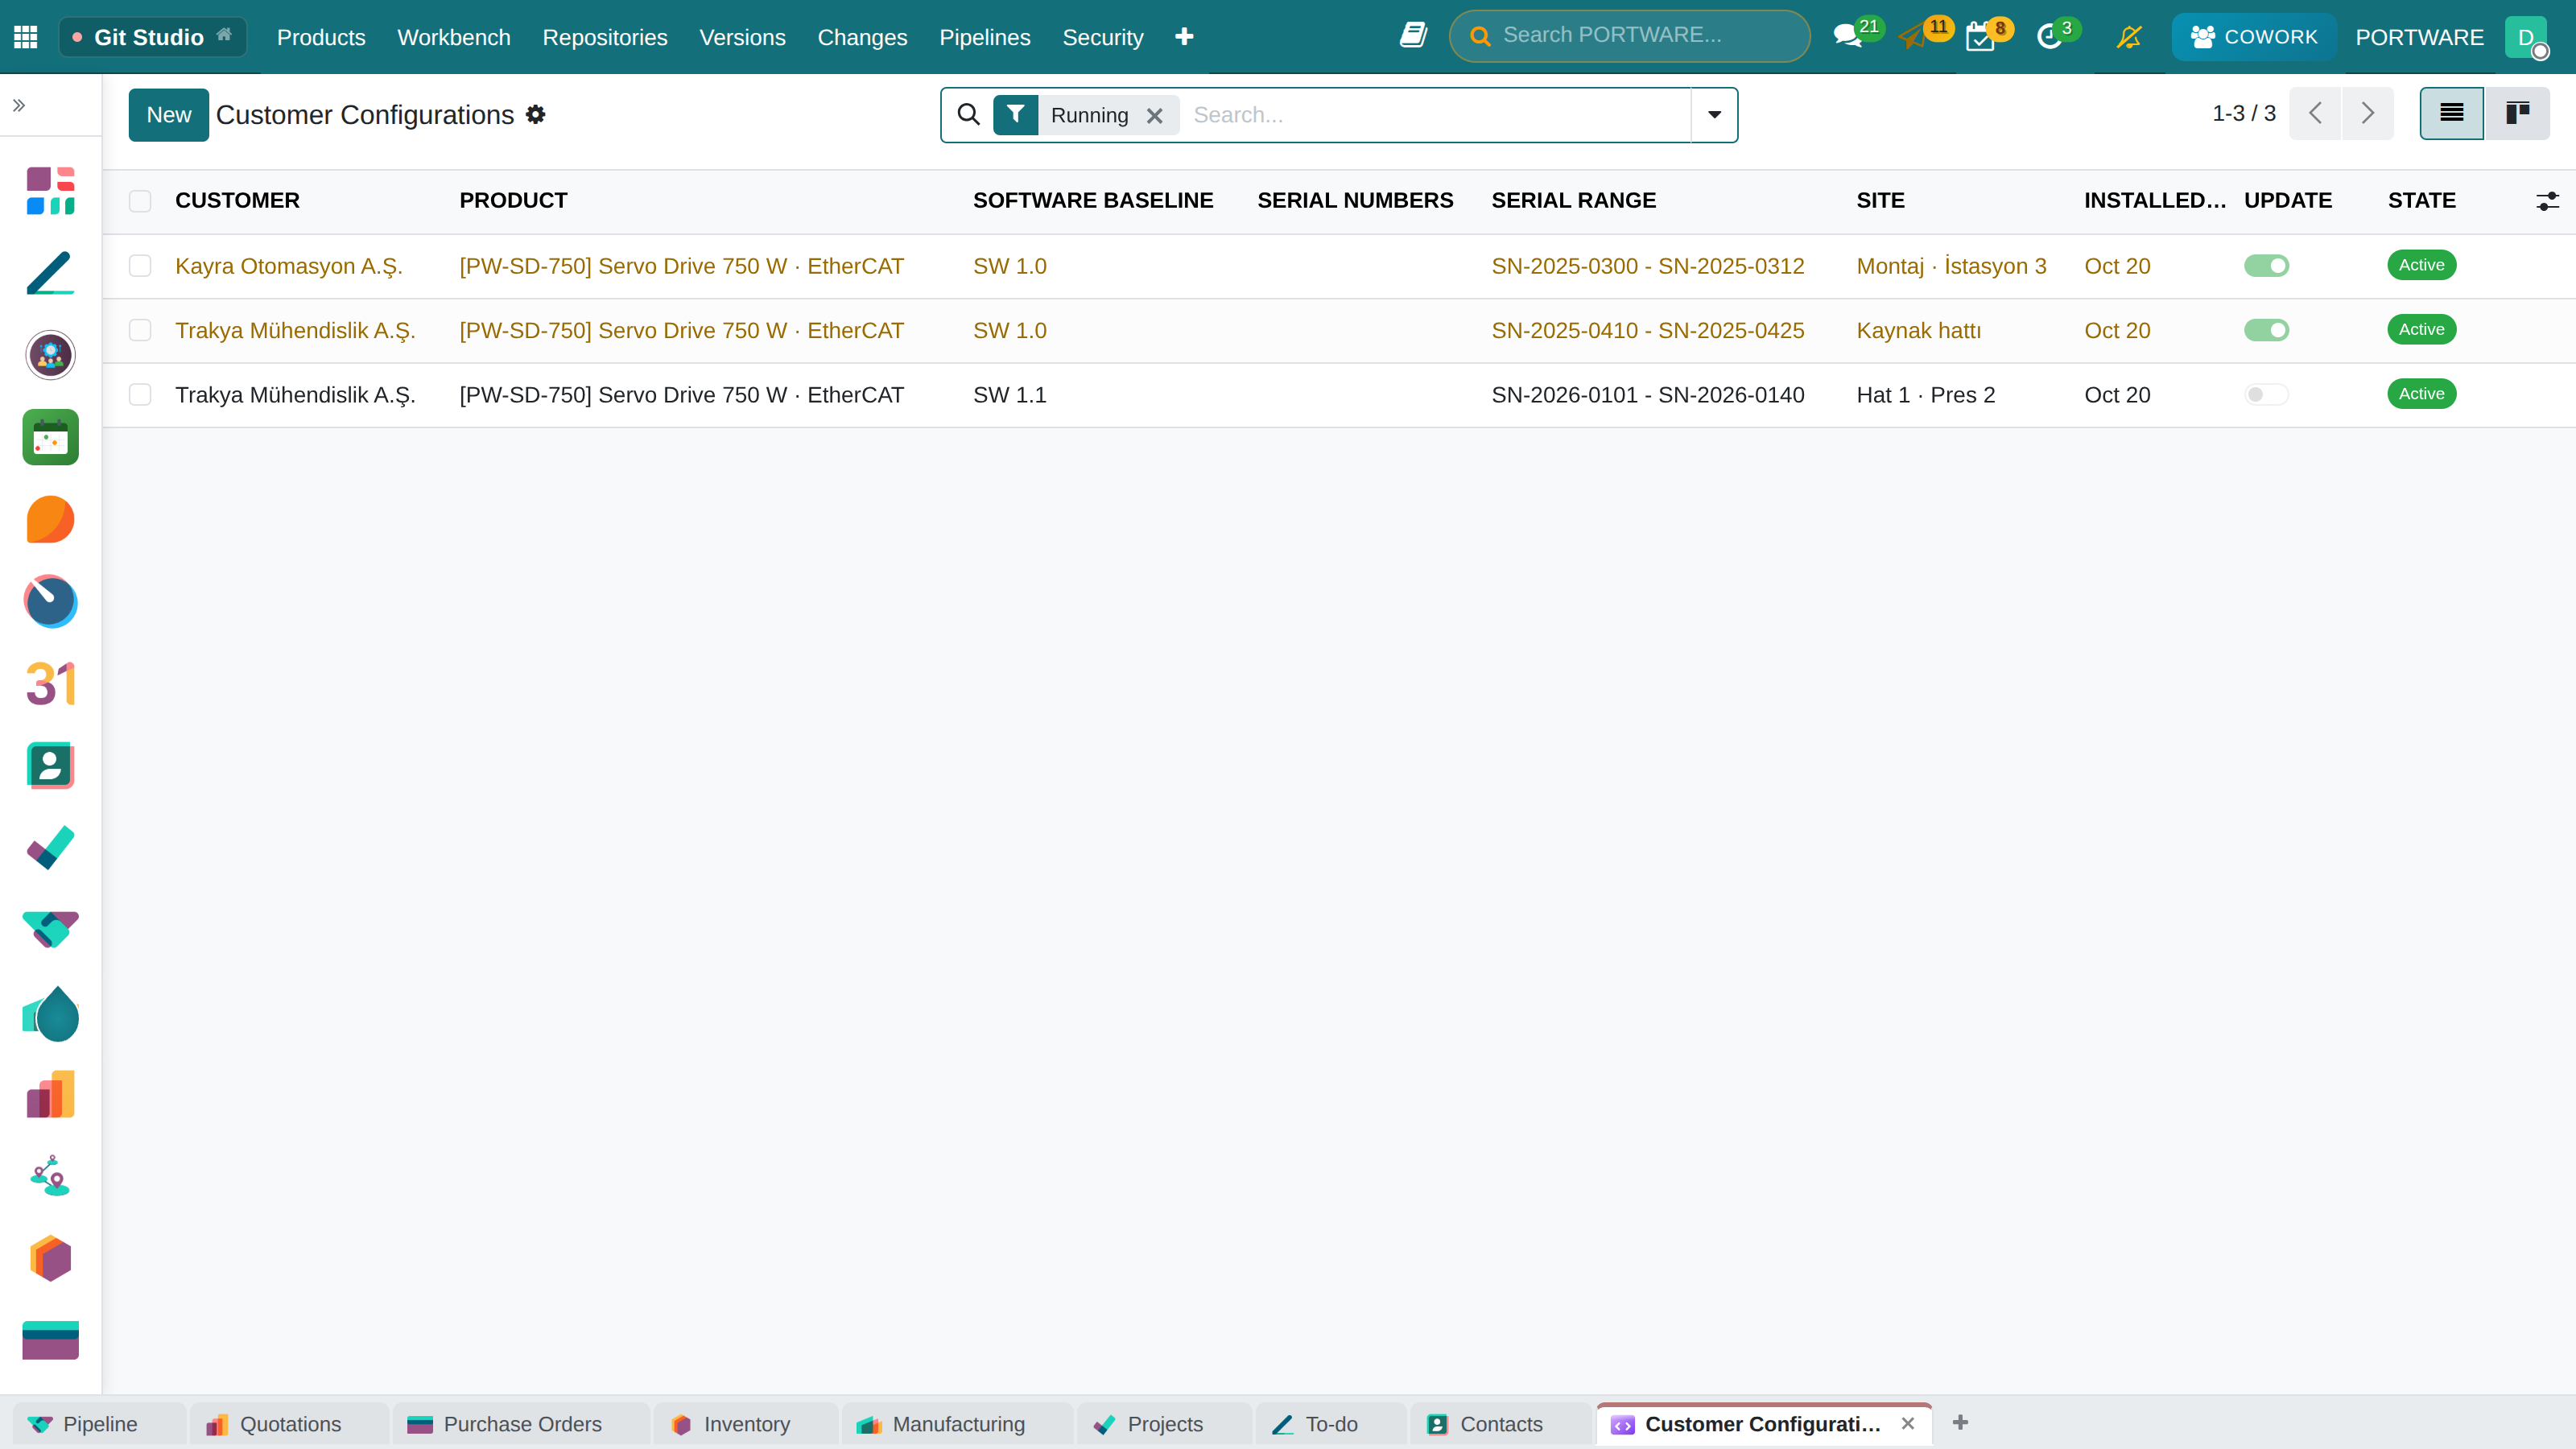Viewport: 2576px width, 1449px height.
Task: Toggle update switch for Kayra Otomasyon row
Action: tap(2266, 266)
